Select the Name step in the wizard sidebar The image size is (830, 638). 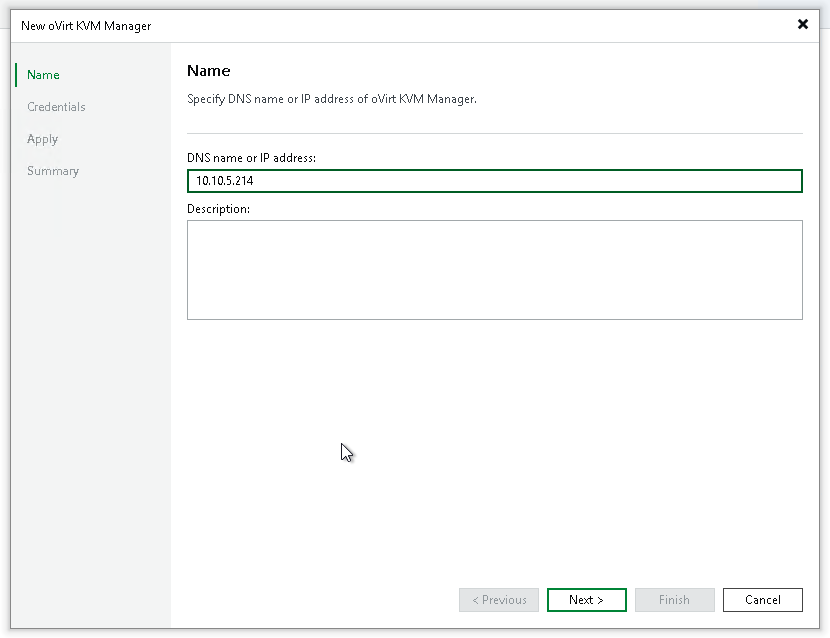tap(43, 75)
